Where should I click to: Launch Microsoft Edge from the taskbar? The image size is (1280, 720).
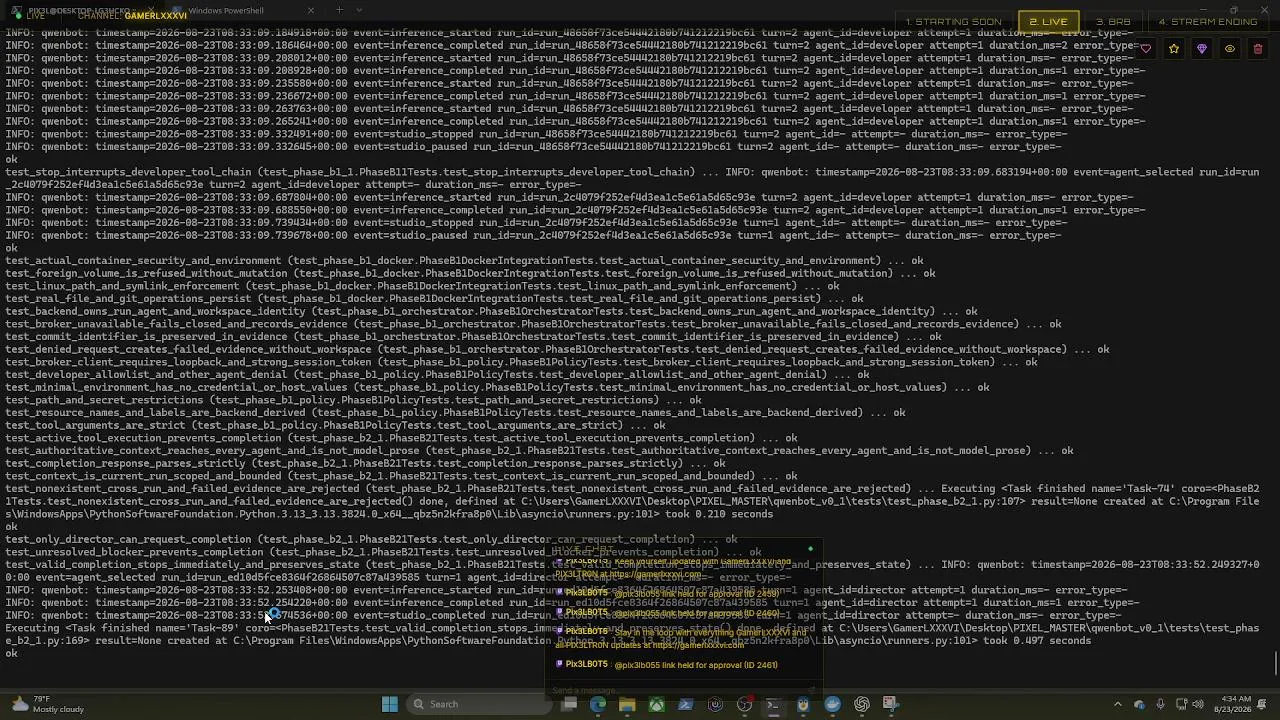598,704
